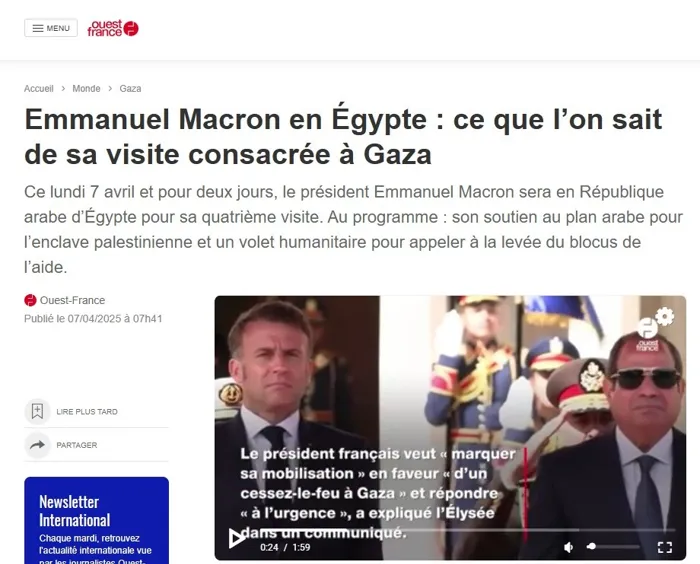Play the video with the play button

click(x=236, y=538)
